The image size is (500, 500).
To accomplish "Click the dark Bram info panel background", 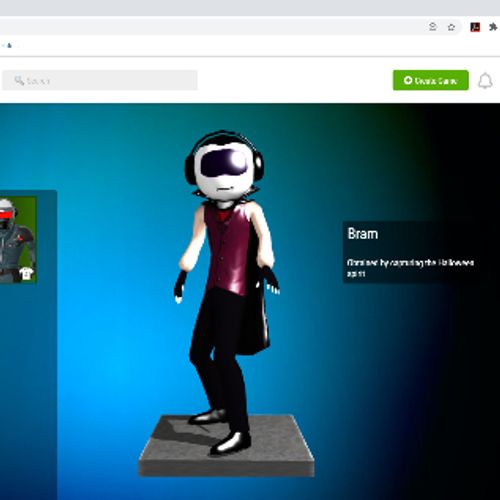I will [x=417, y=252].
